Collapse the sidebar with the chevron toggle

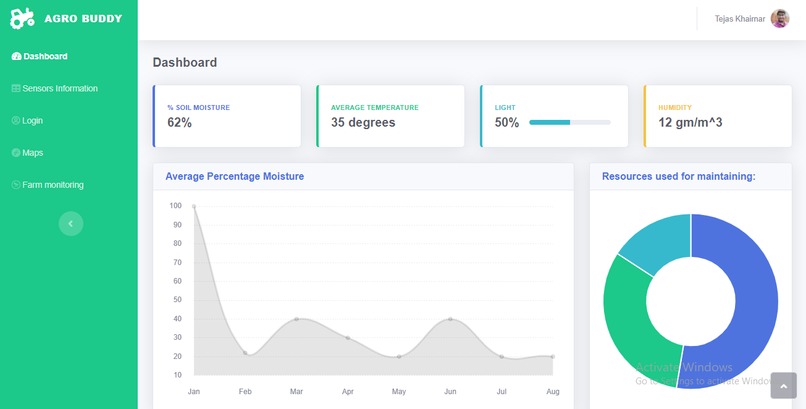pyautogui.click(x=71, y=224)
